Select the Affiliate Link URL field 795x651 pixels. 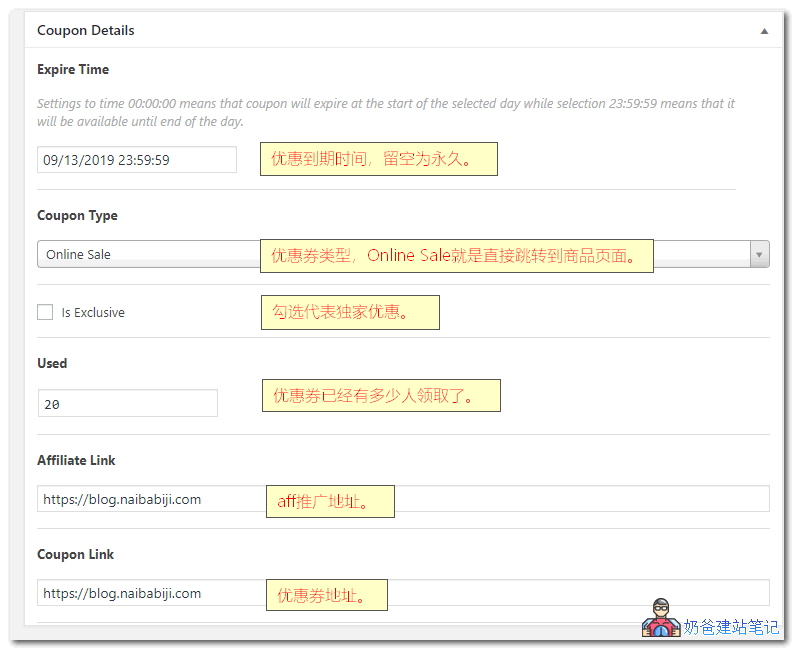(x=150, y=499)
